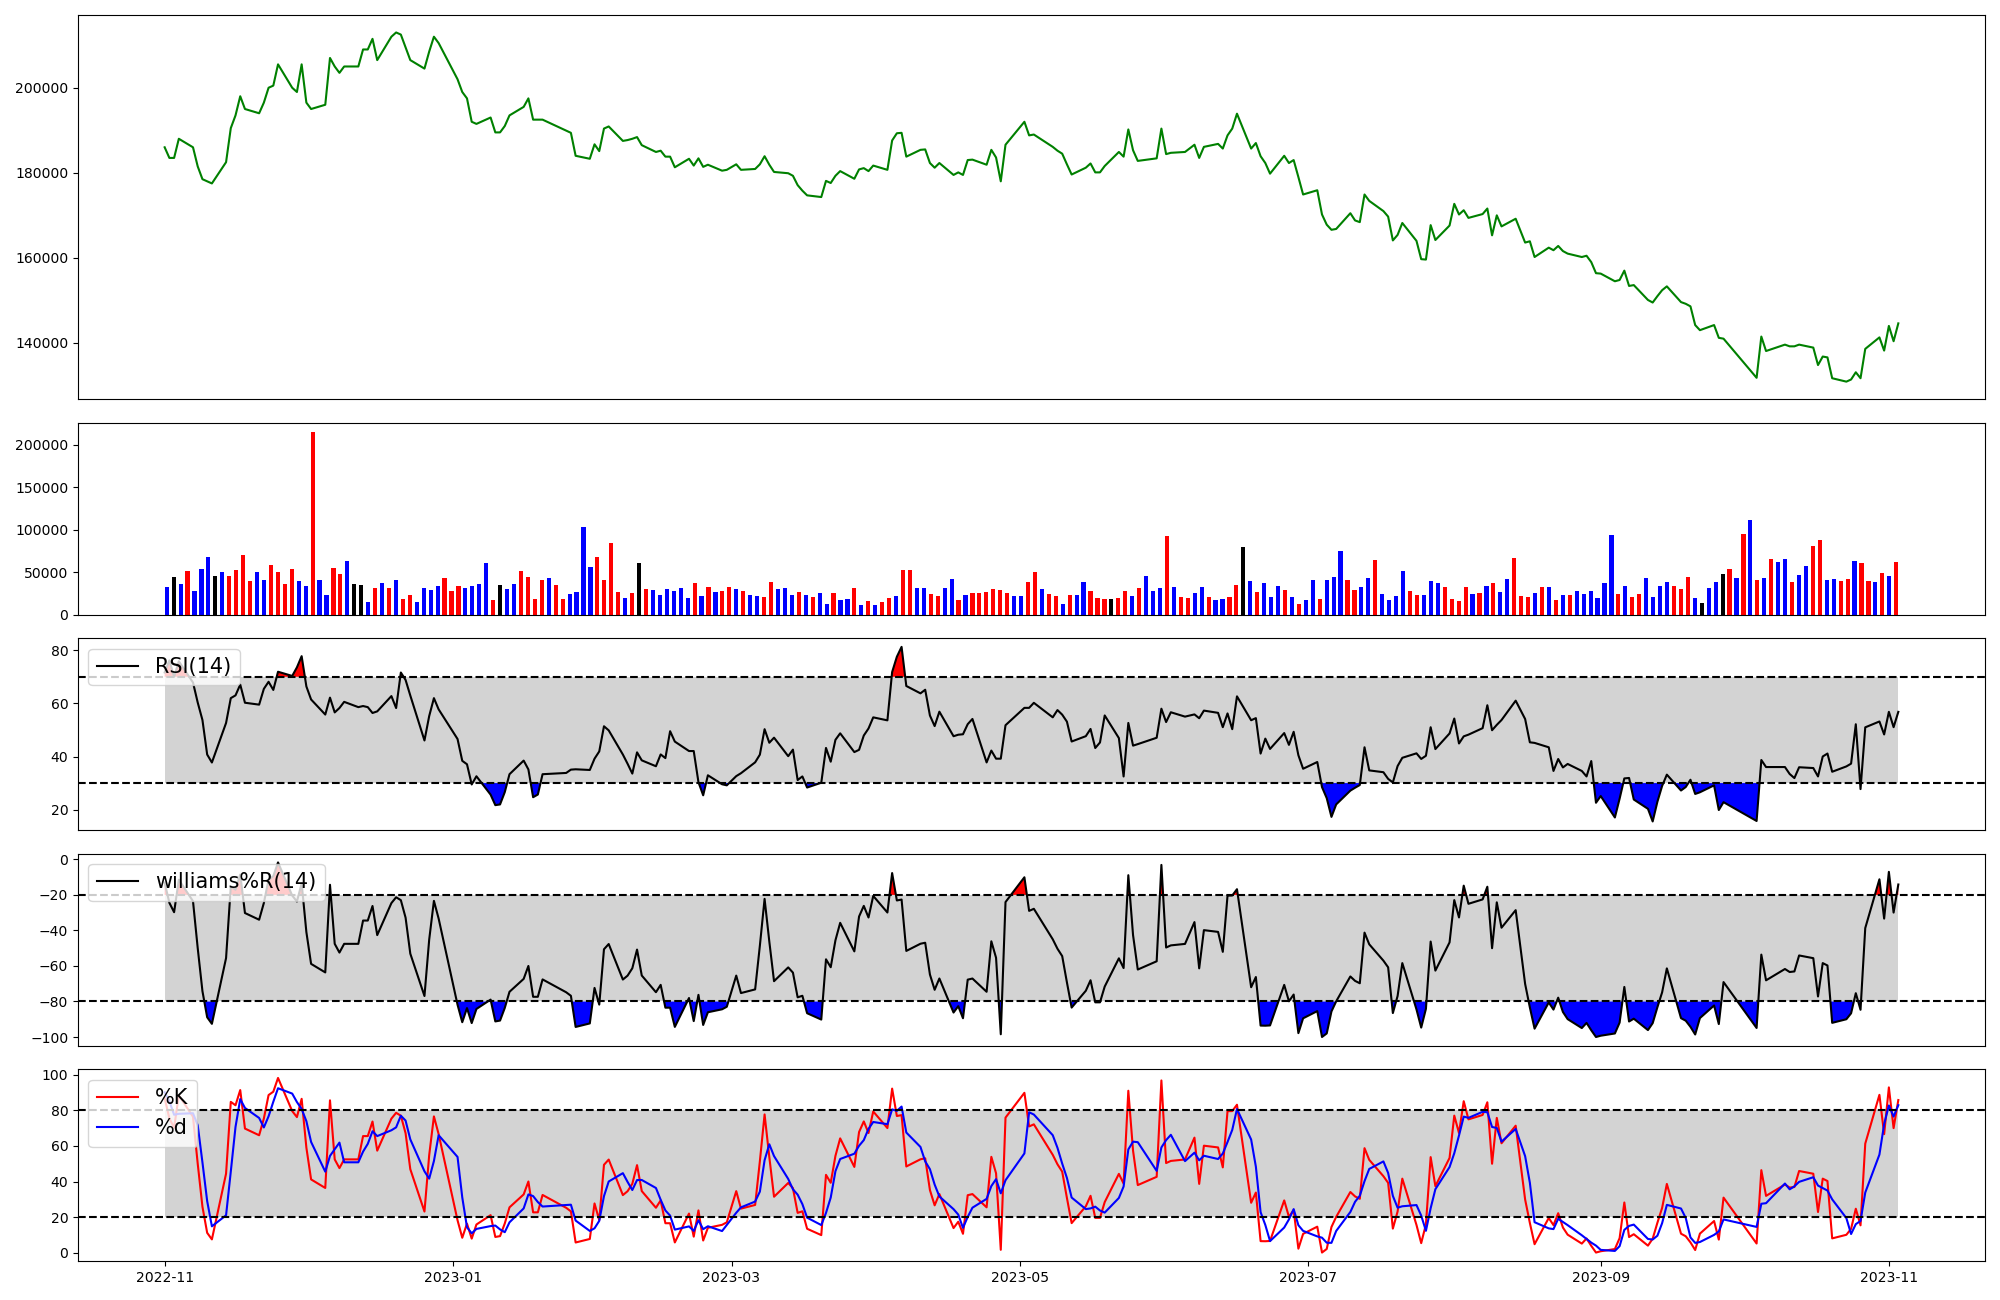Click the tallest red volume bar spike
Viewport: 2000px width, 1300px height.
pos(313,520)
